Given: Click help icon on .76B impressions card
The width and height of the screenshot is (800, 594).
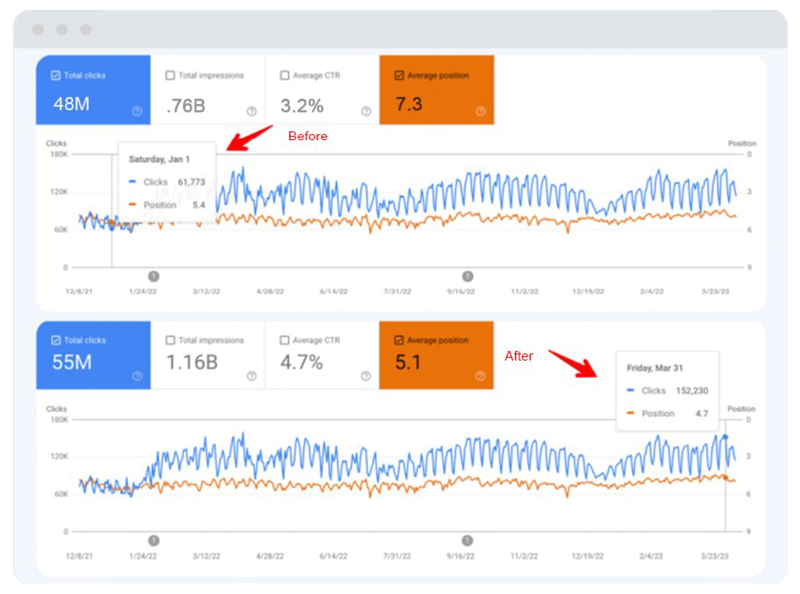Looking at the screenshot, I should (251, 111).
